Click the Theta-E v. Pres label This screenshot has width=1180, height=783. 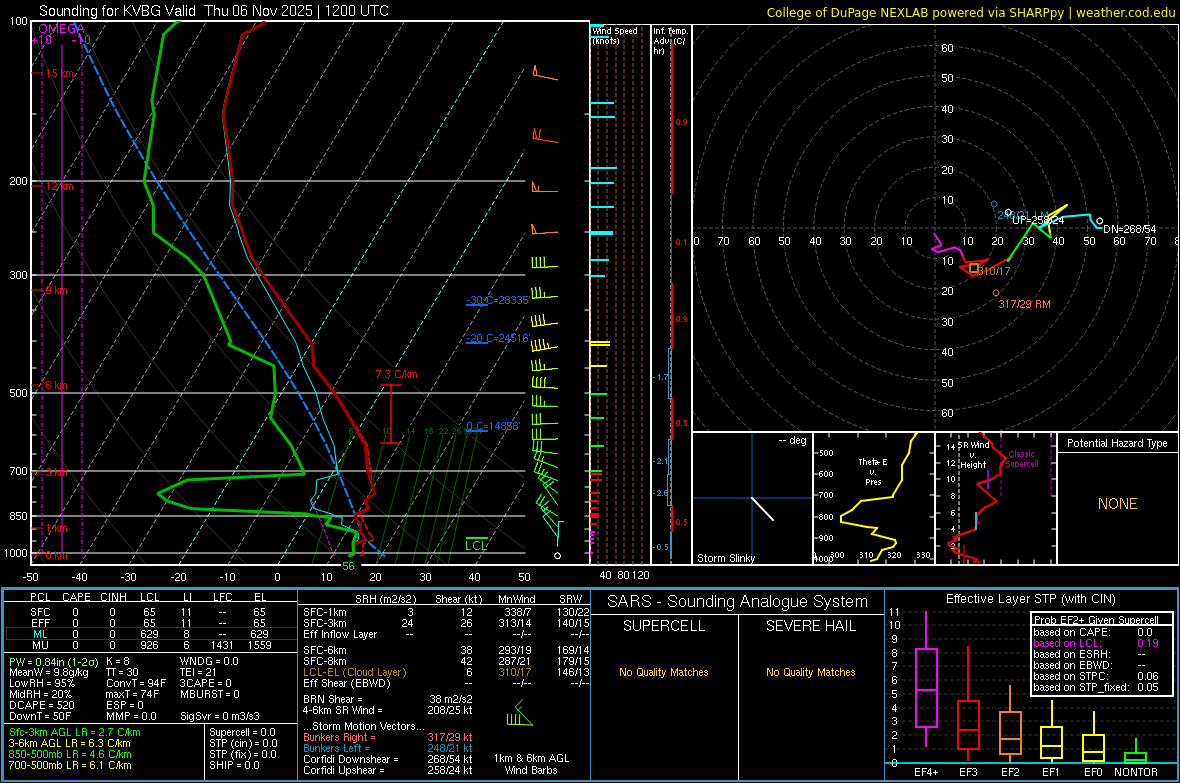tap(873, 471)
